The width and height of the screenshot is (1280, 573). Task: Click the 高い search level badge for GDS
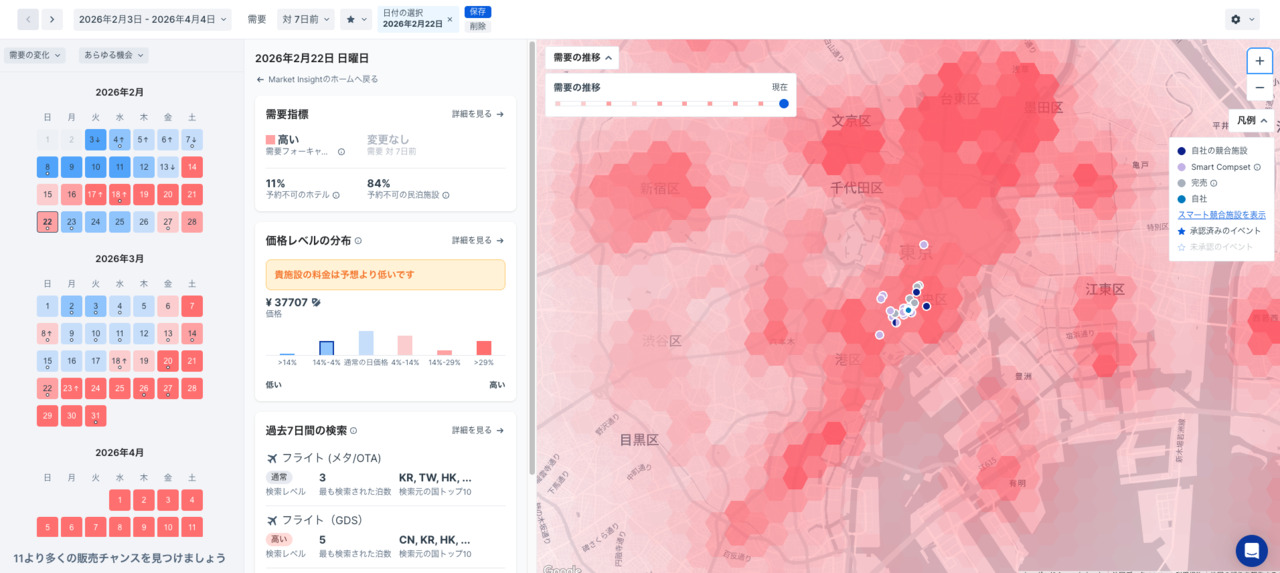click(279, 540)
